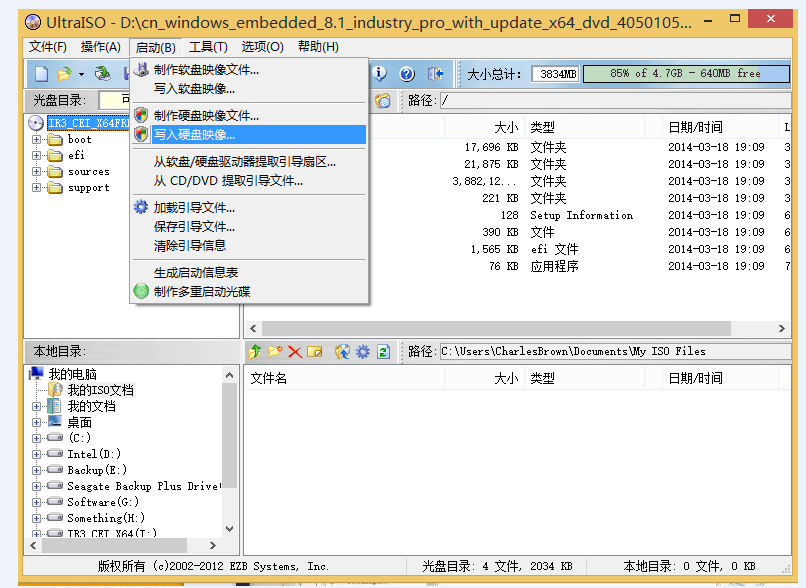
Task: Open the 选项(O) menu
Action: pos(263,47)
